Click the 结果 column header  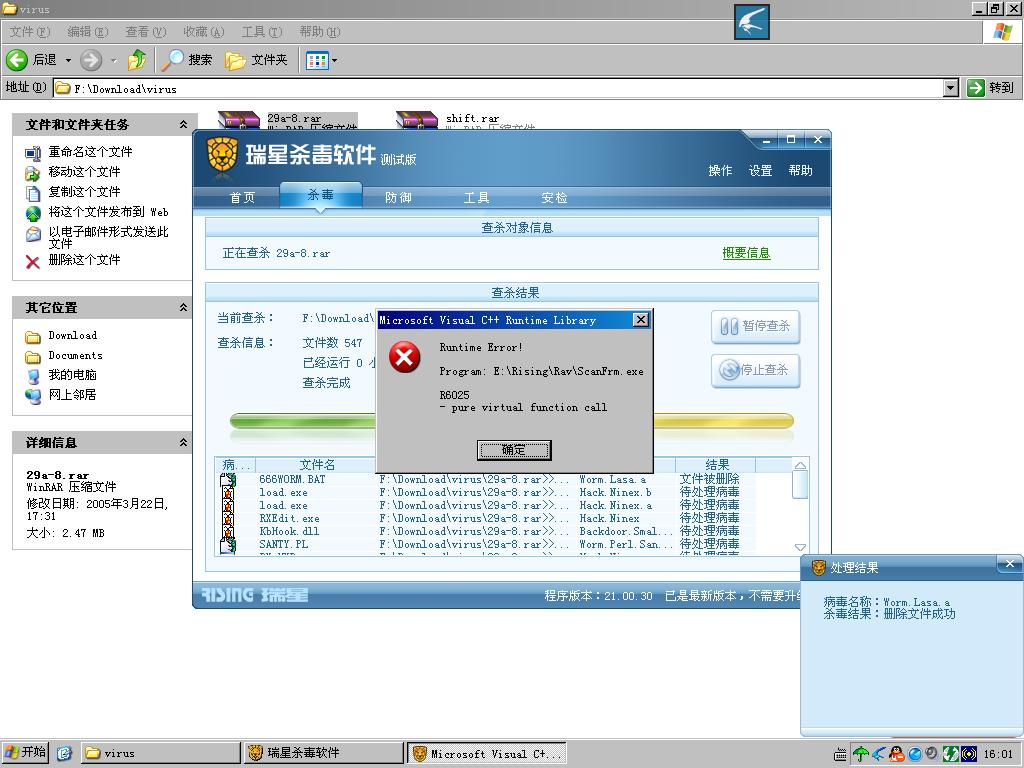(716, 464)
